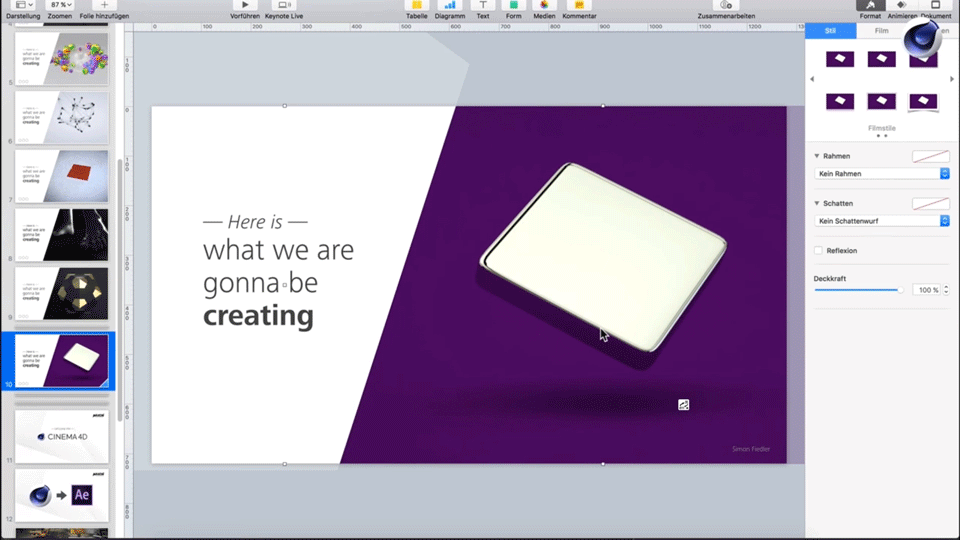Insert a Tabelle from the toolbar
Image resolution: width=960 pixels, height=540 pixels.
416,5
